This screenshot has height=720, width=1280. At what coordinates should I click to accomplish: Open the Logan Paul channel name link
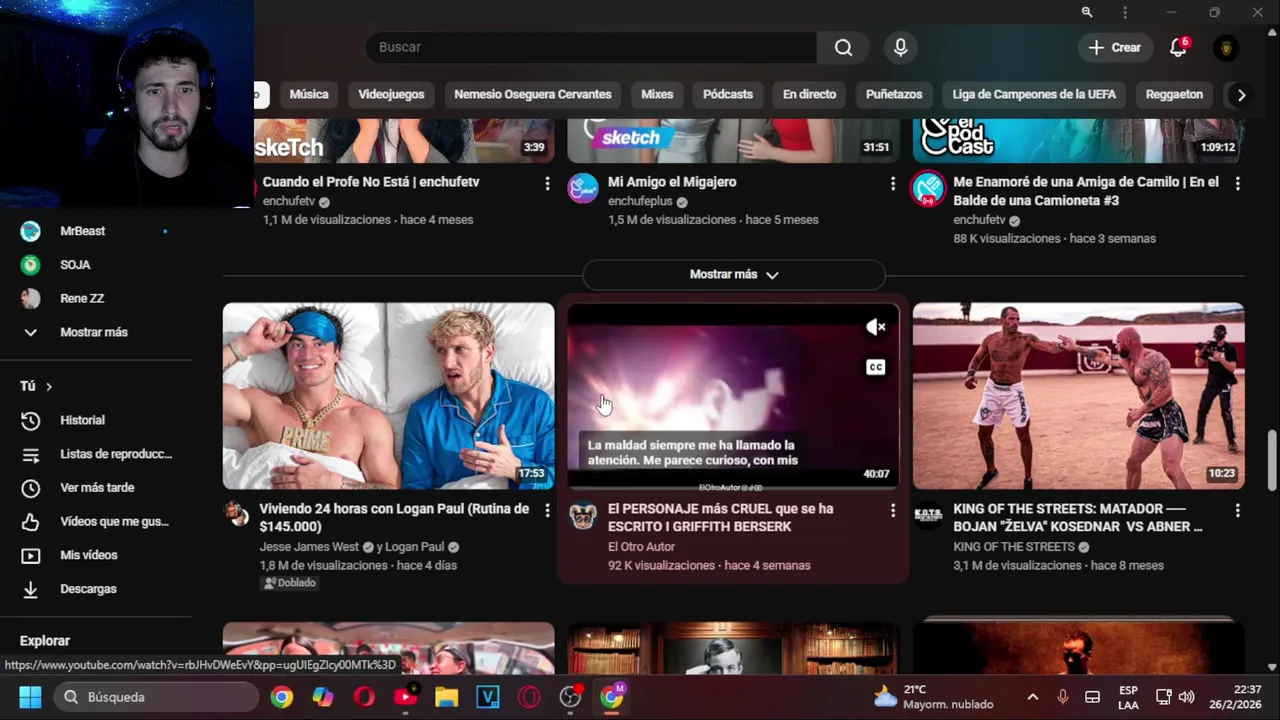point(416,547)
